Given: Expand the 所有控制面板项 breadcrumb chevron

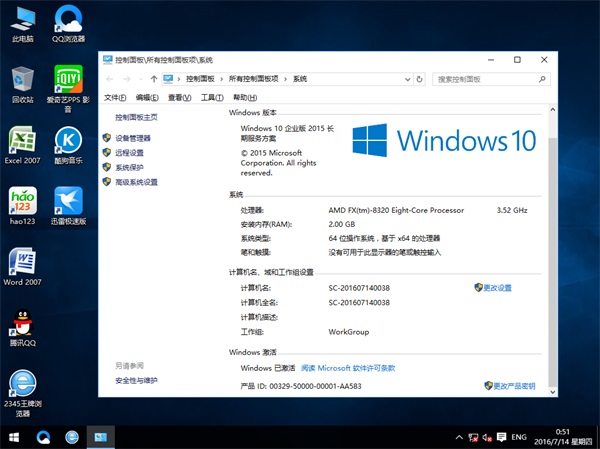Looking at the screenshot, I should [x=286, y=78].
